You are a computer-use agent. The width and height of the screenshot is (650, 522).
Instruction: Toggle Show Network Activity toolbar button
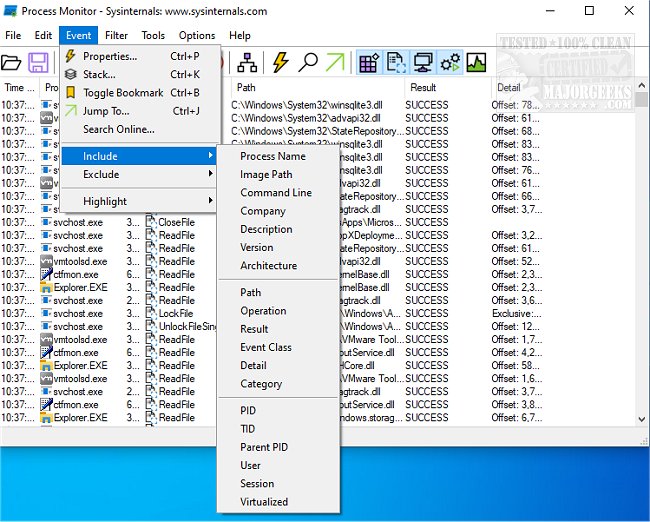[423, 63]
